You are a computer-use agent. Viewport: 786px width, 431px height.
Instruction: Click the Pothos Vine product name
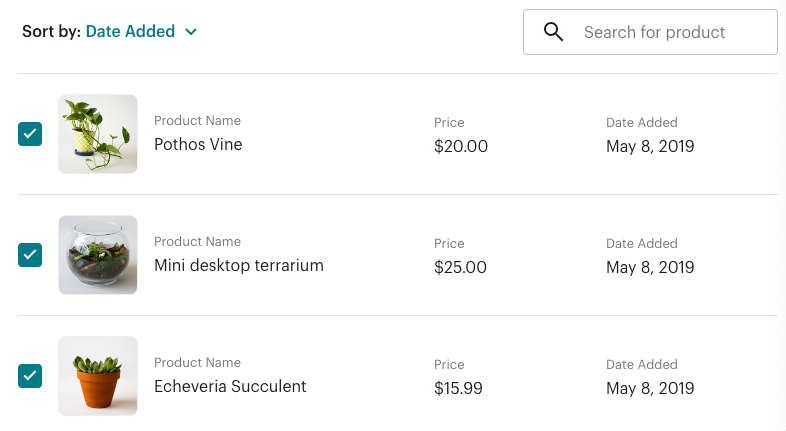coord(198,144)
